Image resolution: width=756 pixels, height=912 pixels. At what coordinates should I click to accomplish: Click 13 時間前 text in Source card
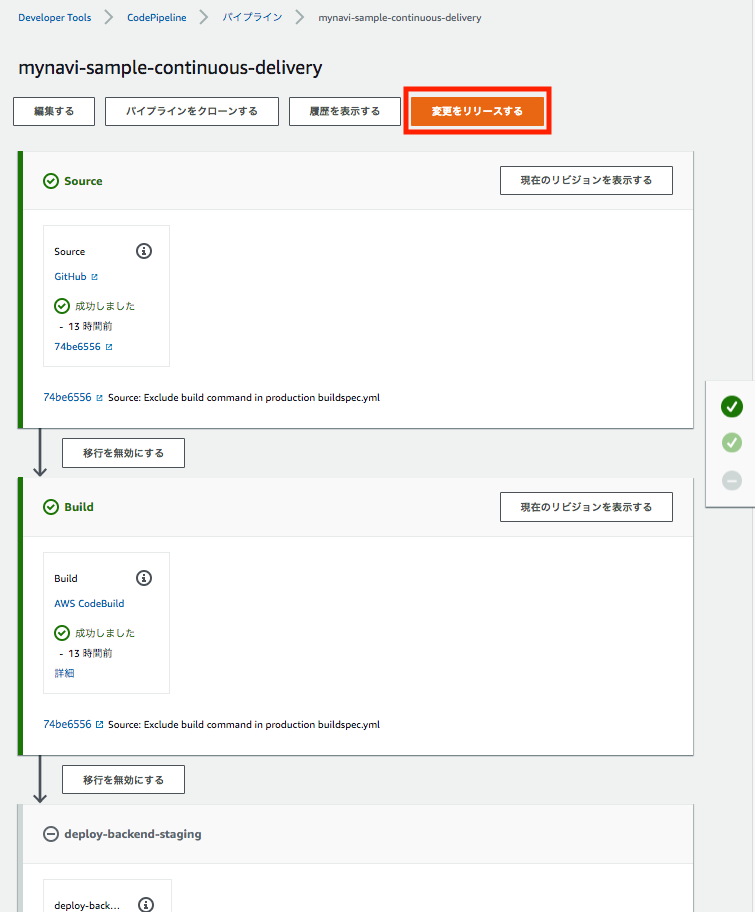90,326
